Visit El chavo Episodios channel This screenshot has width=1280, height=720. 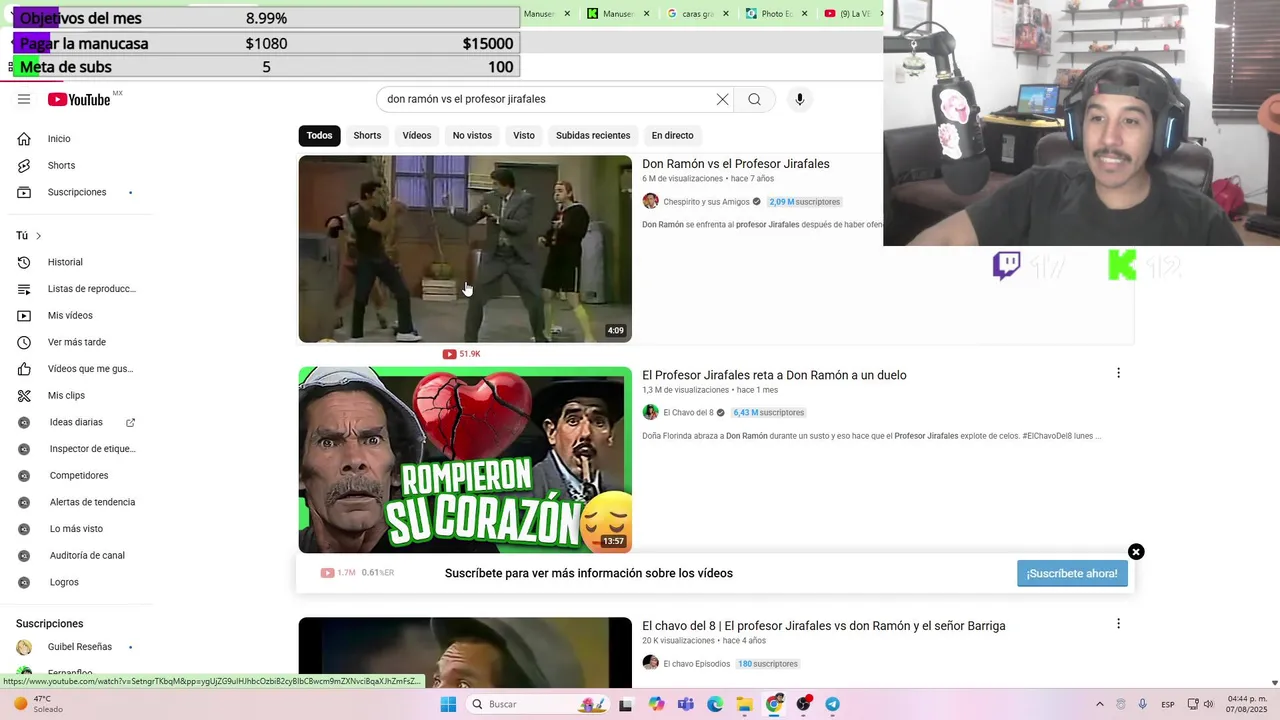(696, 663)
